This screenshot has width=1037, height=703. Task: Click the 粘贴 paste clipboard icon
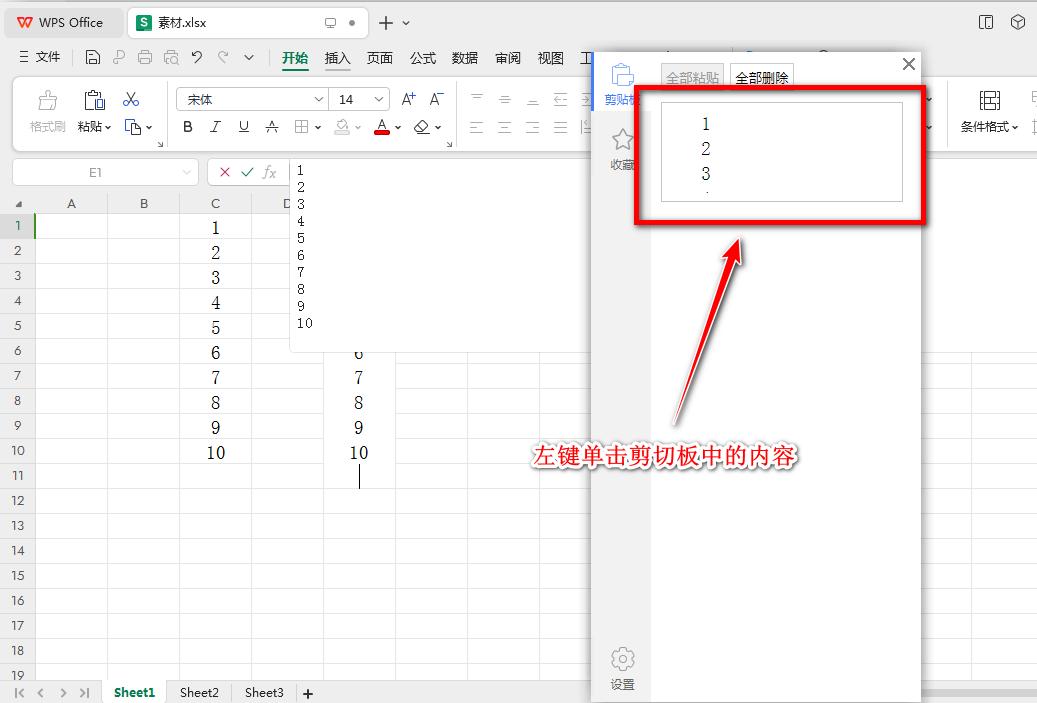[95, 100]
